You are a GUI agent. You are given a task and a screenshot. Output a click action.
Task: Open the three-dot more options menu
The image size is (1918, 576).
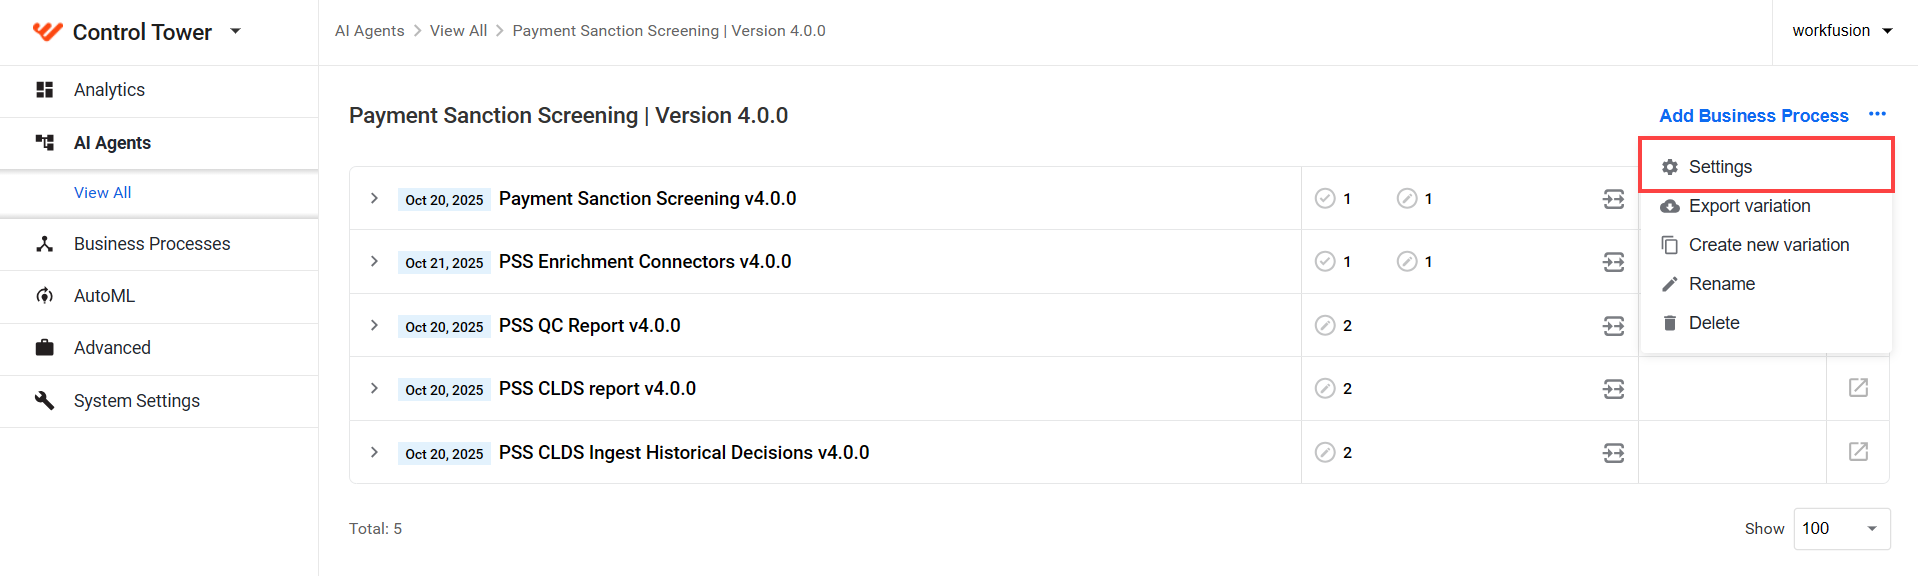coord(1877,114)
